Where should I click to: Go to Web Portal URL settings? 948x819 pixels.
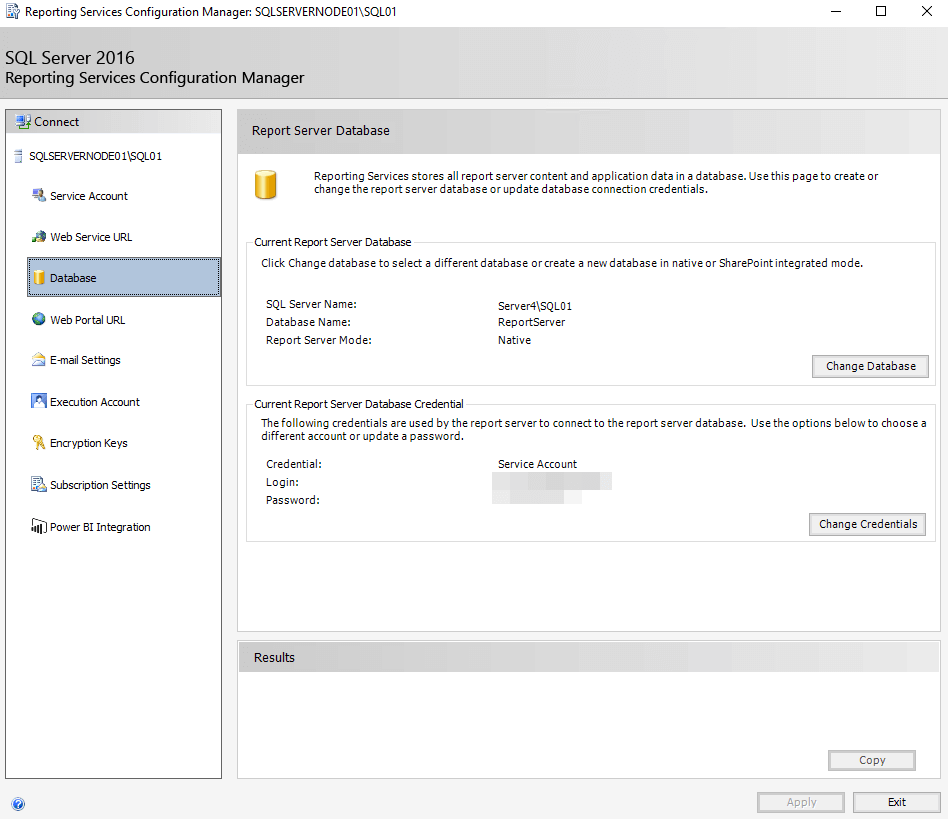tap(88, 320)
